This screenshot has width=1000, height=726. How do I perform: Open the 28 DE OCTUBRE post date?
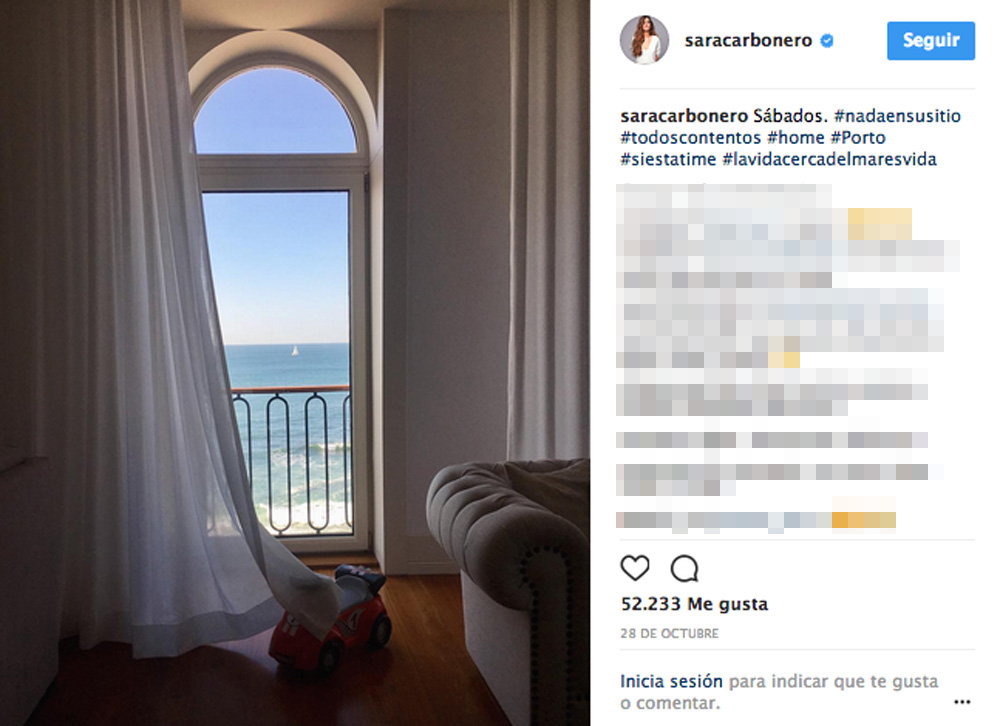tap(670, 633)
